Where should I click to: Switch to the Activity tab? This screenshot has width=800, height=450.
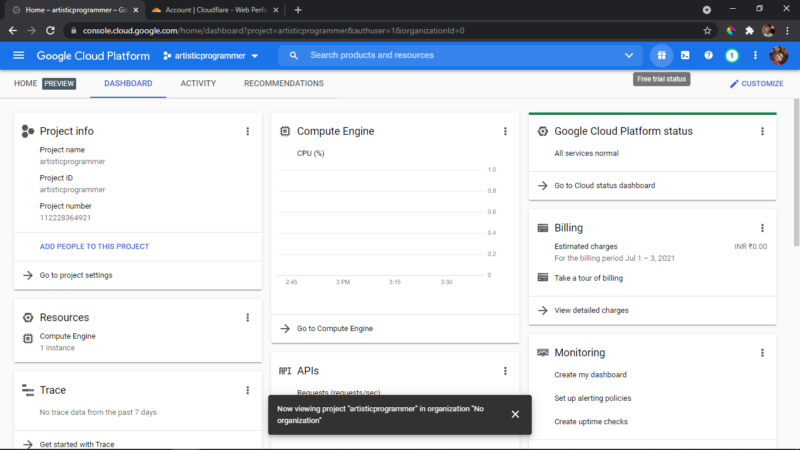point(198,83)
